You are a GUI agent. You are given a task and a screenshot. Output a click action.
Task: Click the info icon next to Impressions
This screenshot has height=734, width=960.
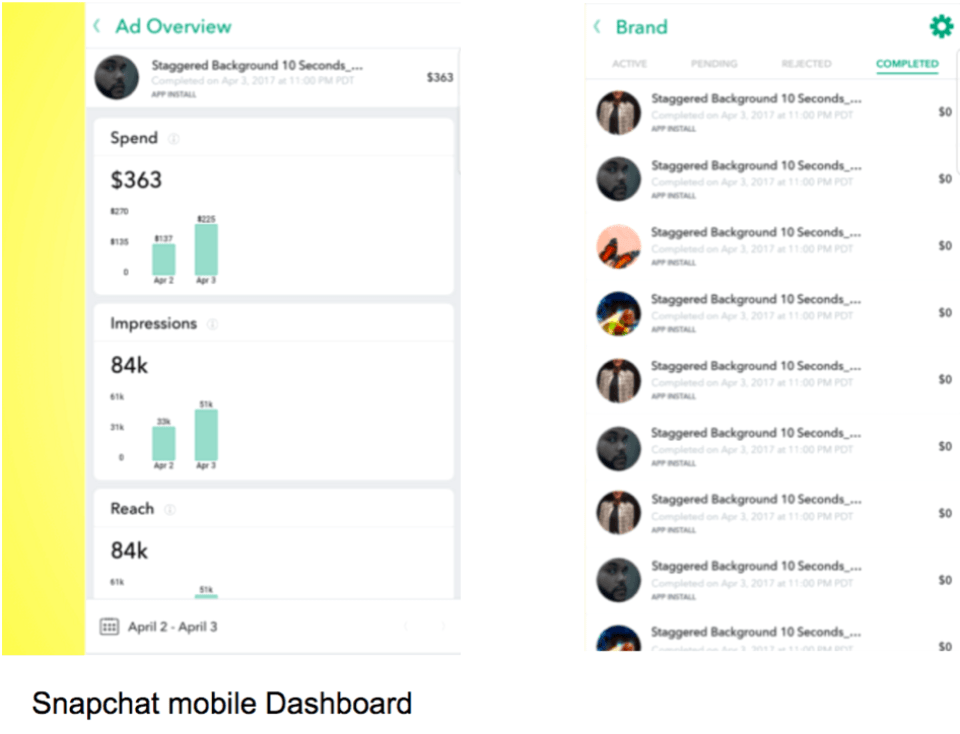[212, 324]
